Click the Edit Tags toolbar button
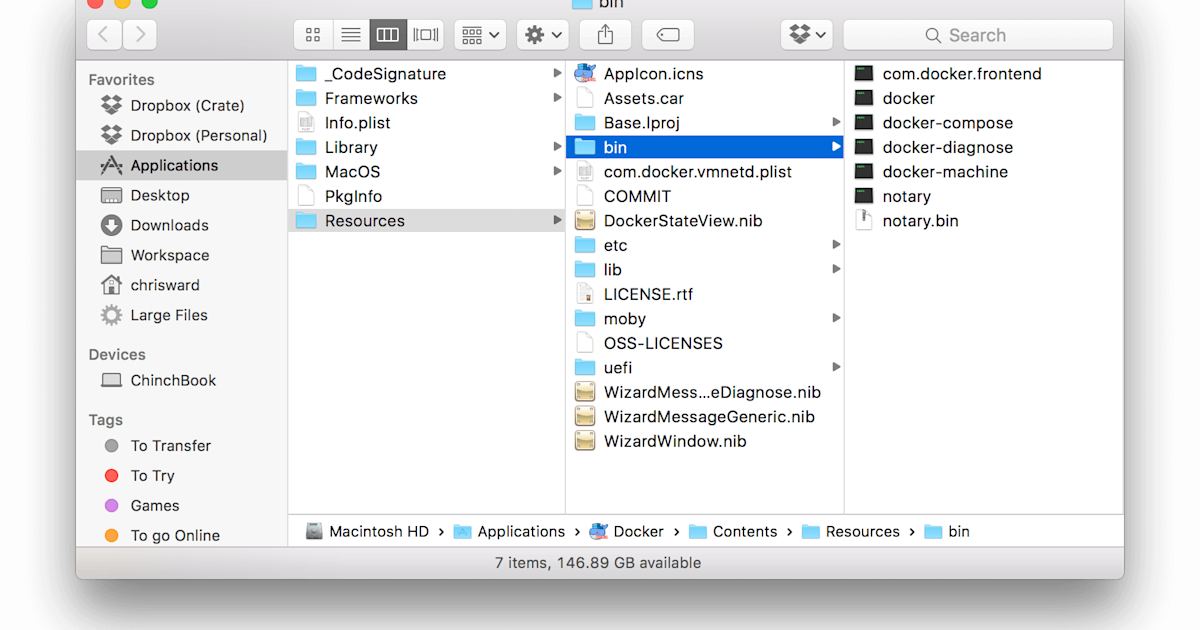Viewport: 1200px width, 630px height. (x=668, y=35)
